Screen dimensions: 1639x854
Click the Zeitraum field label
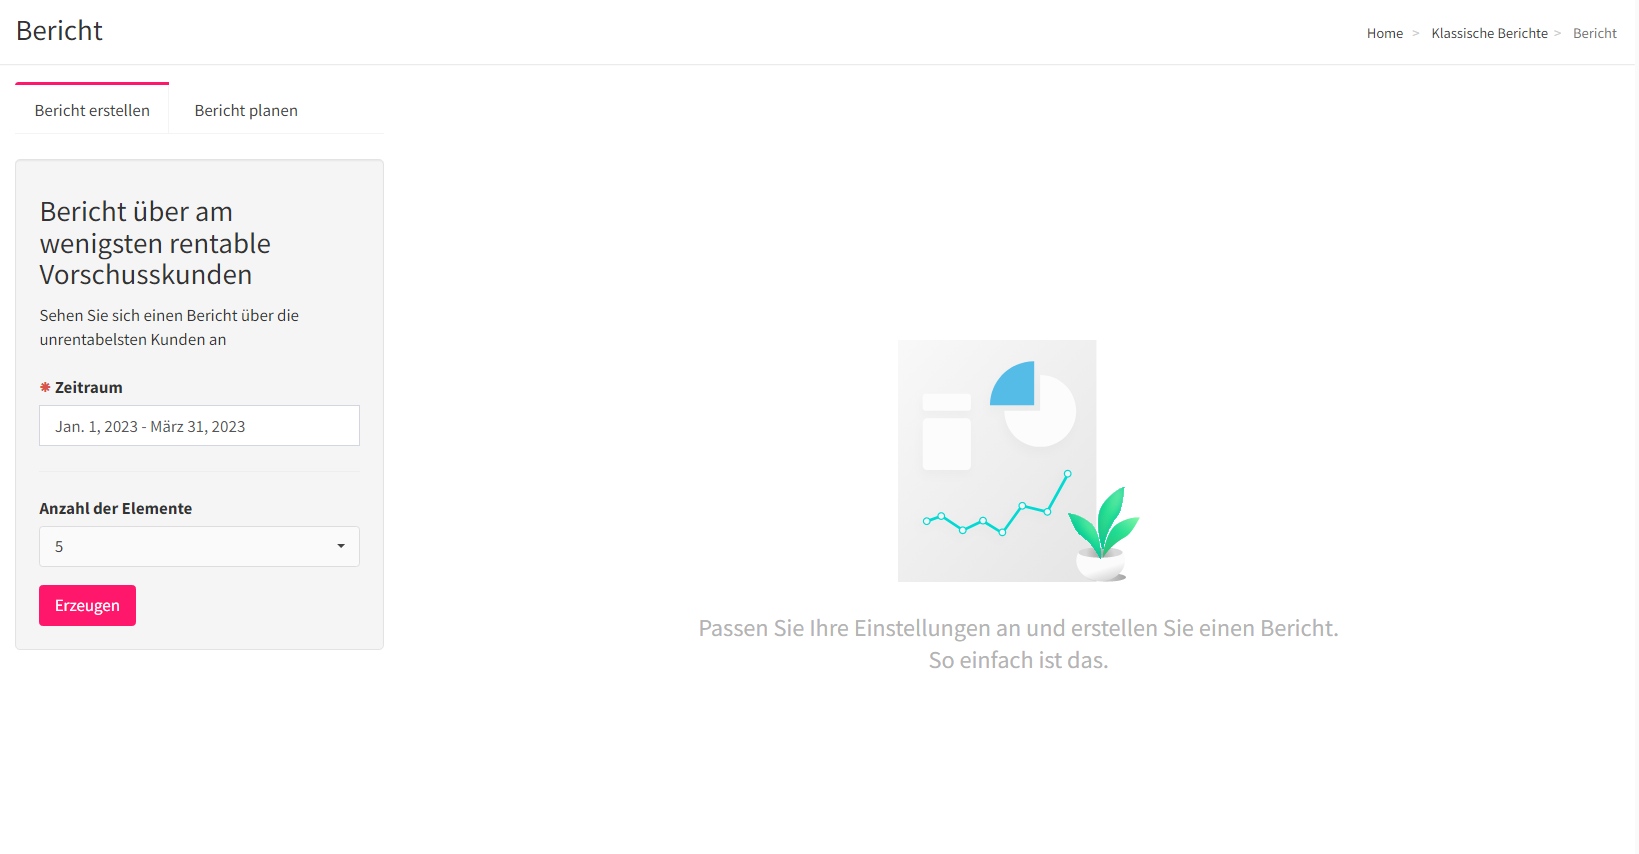[88, 387]
